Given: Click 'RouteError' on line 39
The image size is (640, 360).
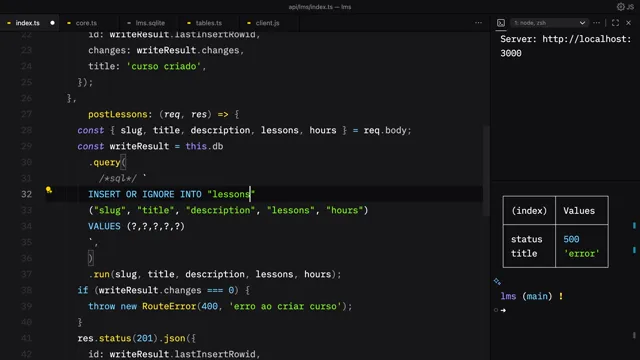Looking at the screenshot, I should click(x=169, y=306).
